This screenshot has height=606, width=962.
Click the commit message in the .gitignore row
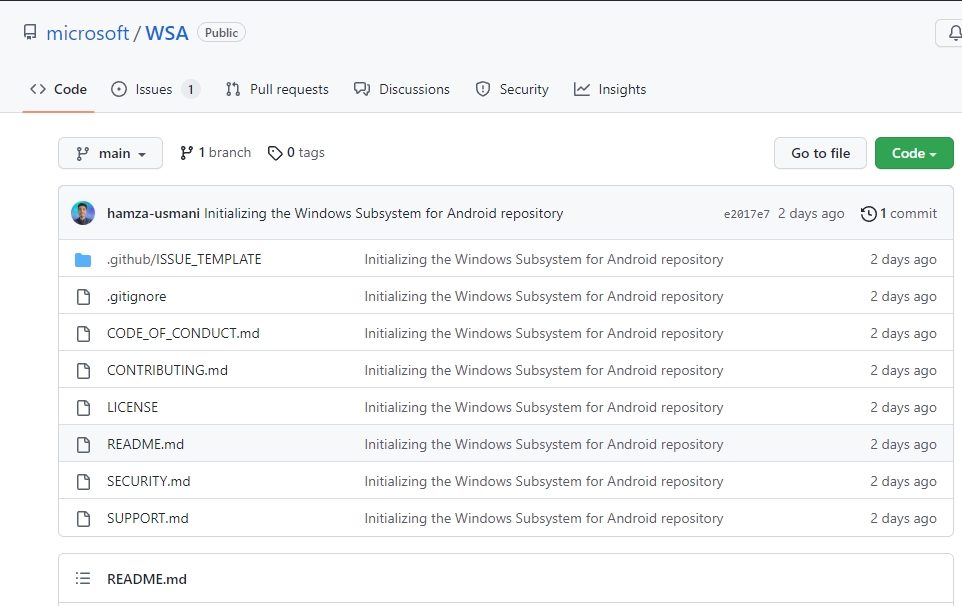click(x=544, y=296)
